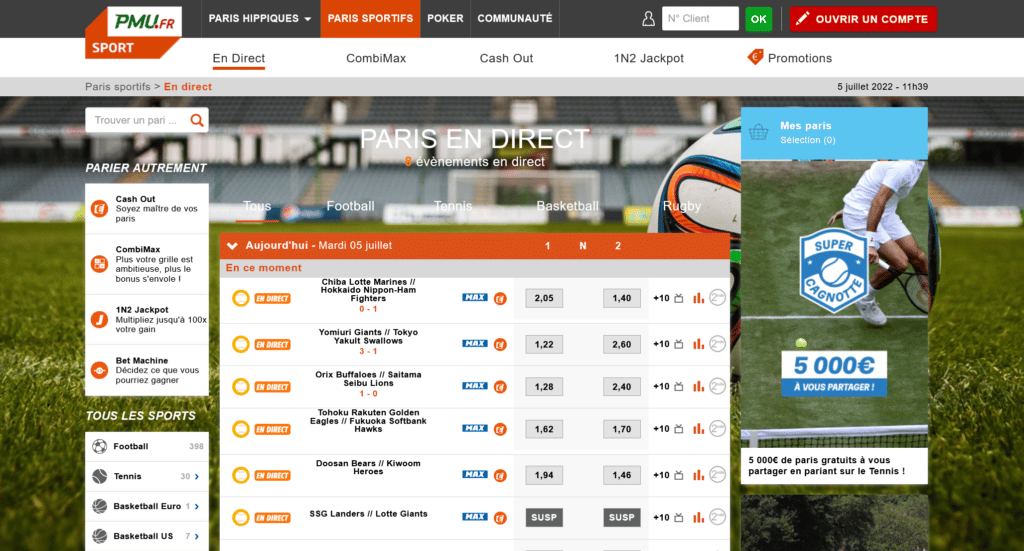This screenshot has height=551, width=1024.
Task: Click Ouvrir un compte button
Action: 863,19
